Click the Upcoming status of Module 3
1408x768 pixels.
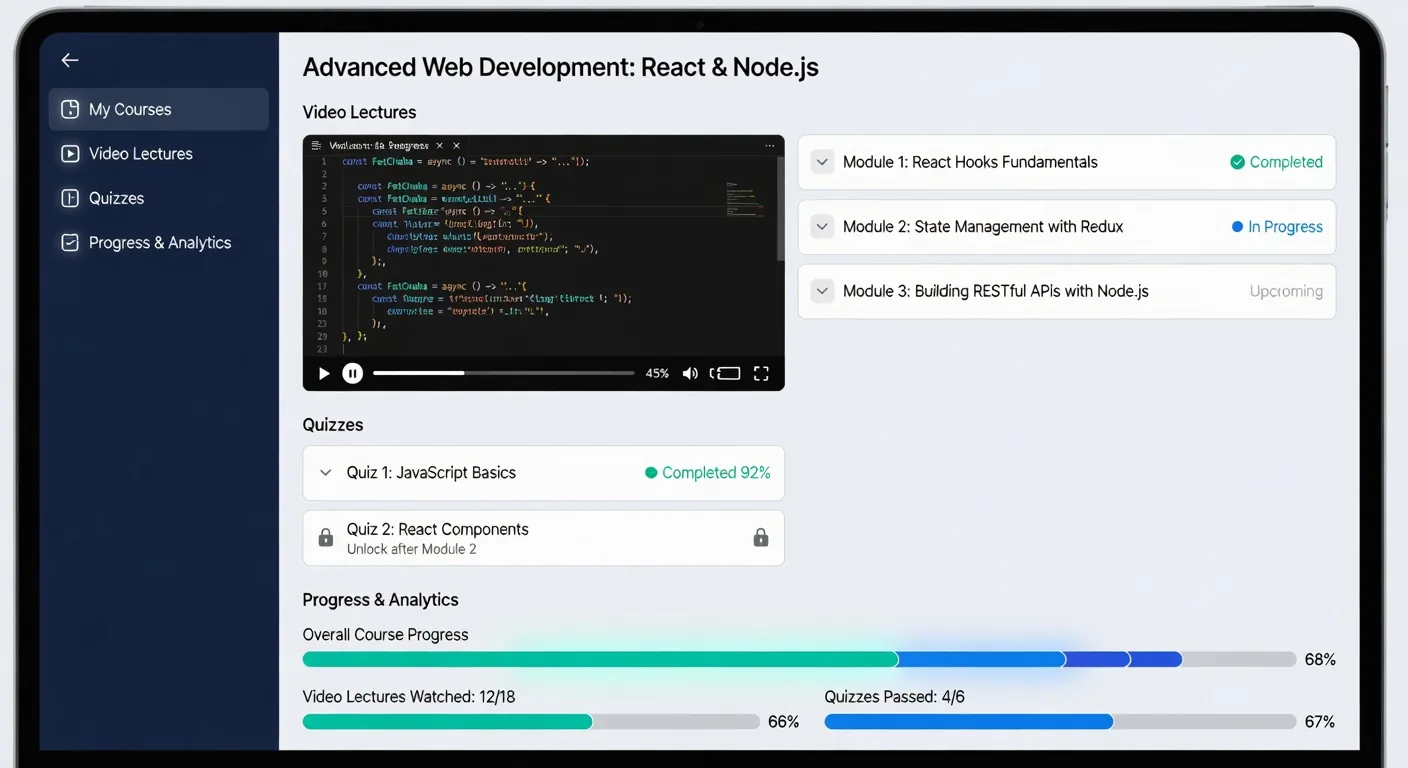[x=1286, y=292]
